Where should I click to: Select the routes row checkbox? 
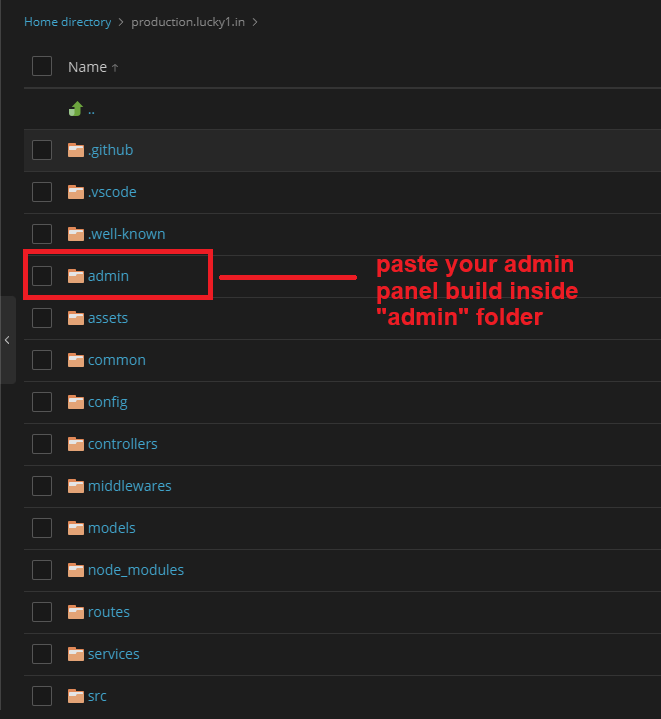(42, 612)
